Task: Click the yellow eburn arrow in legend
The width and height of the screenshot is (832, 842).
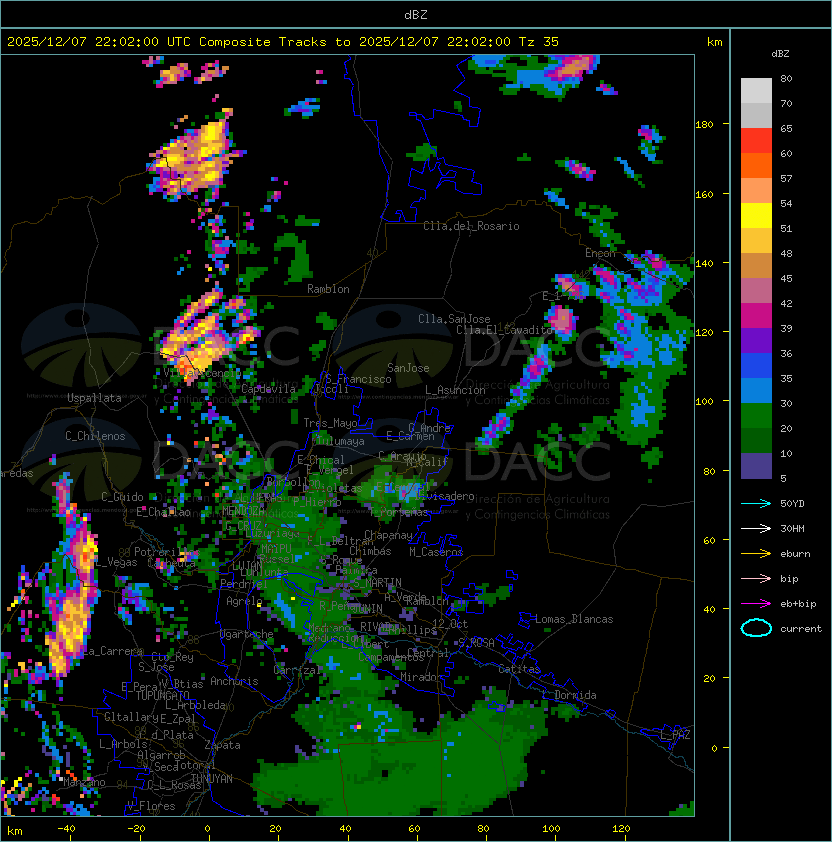Action: [756, 554]
